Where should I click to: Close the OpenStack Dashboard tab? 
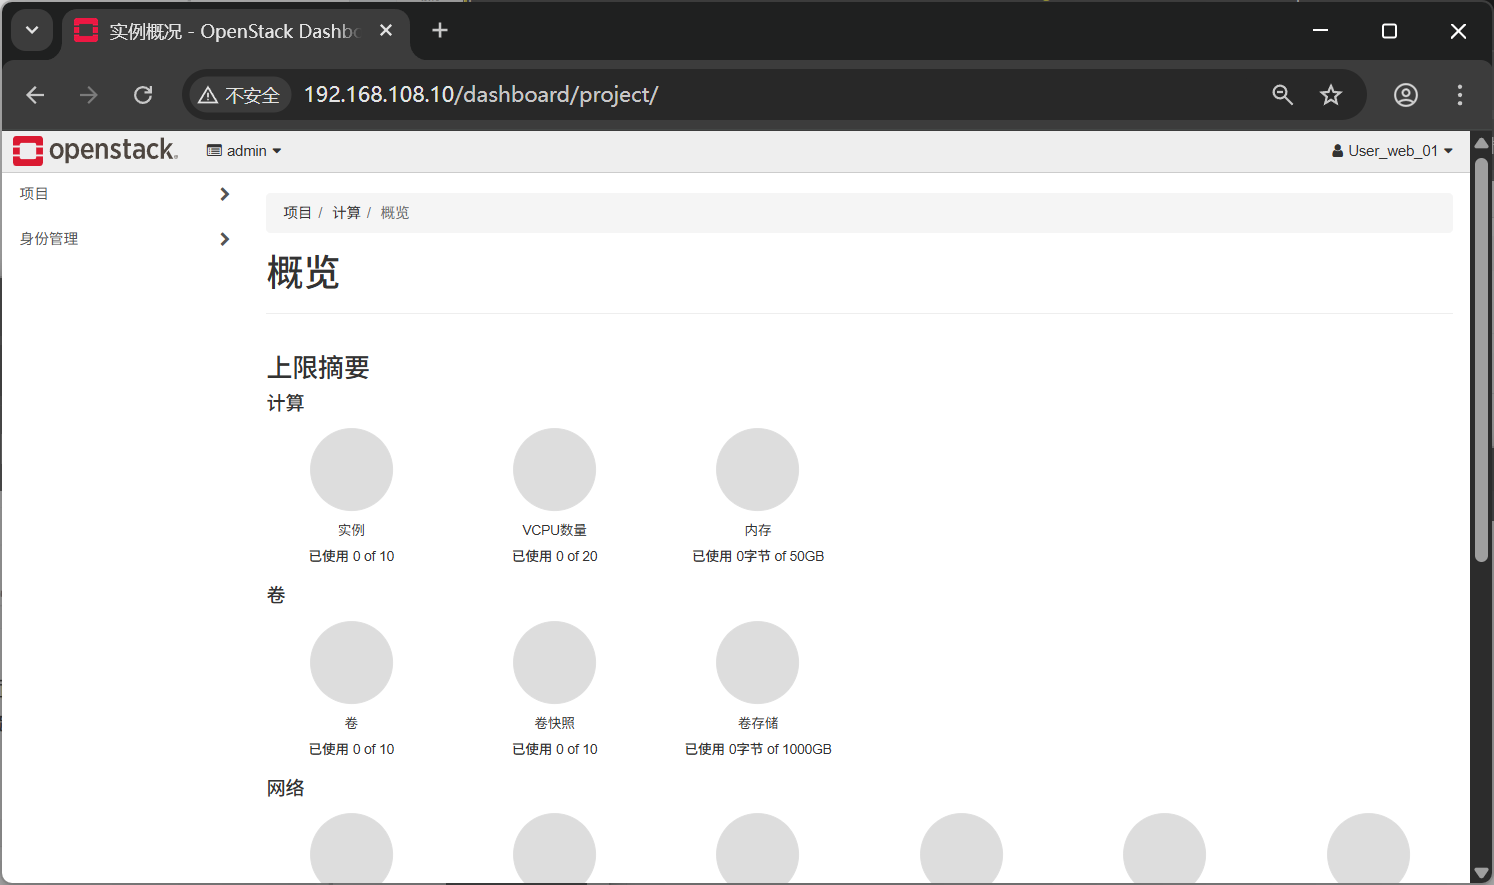point(386,31)
